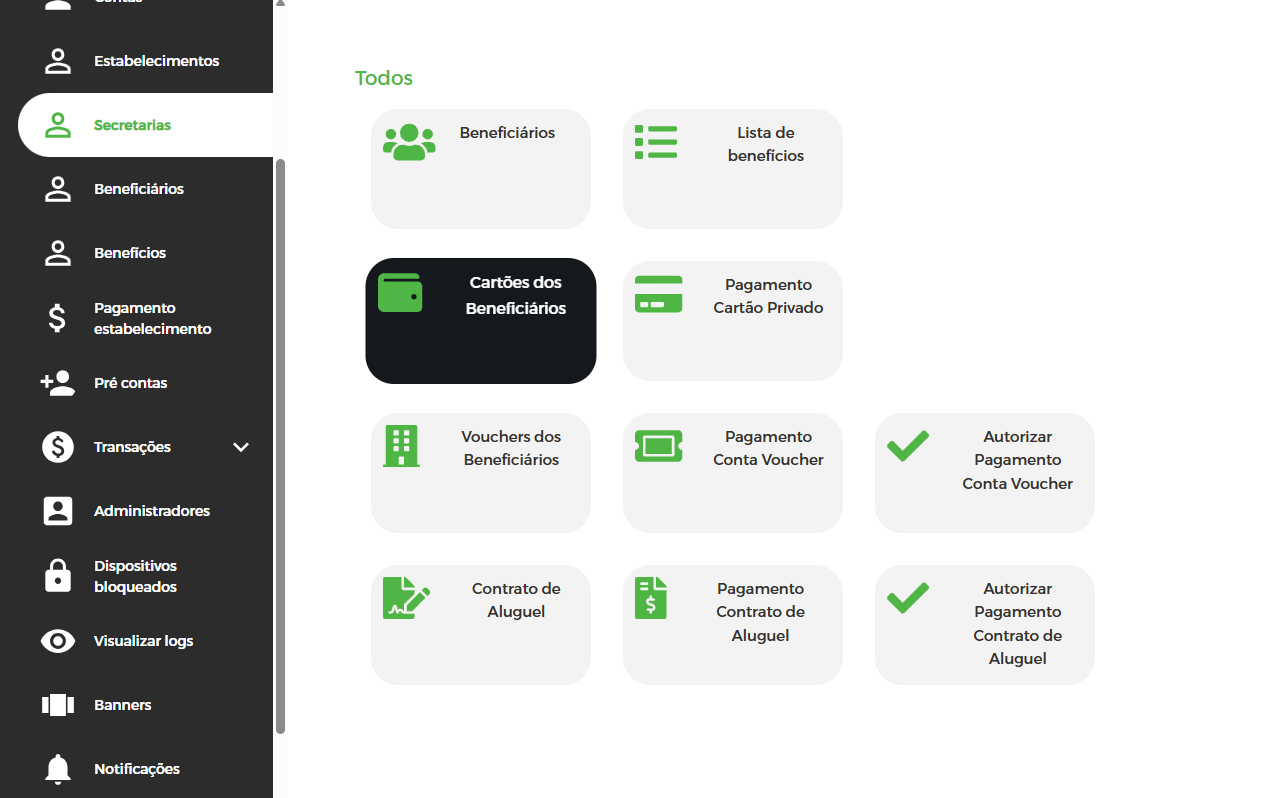Open the Pagamento estabelecimento sidebar link
Image resolution: width=1279 pixels, height=798 pixels.
pos(152,318)
